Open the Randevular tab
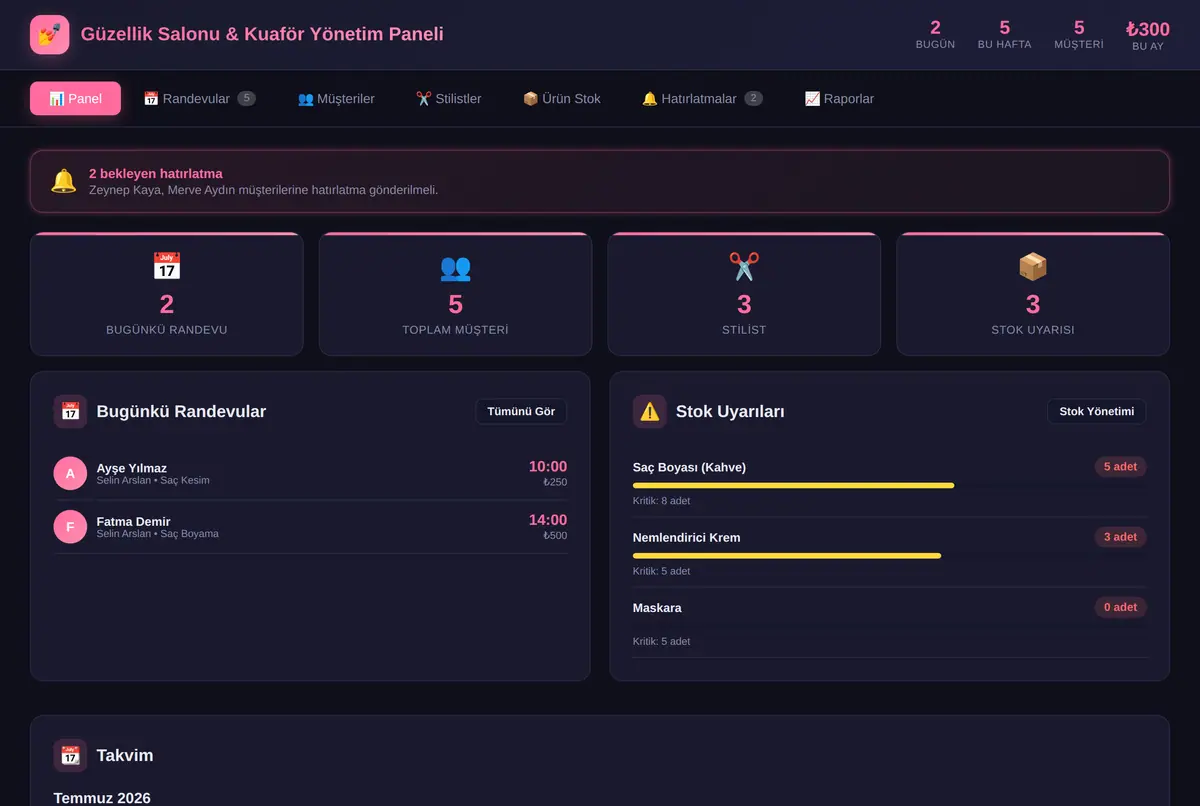This screenshot has height=806, width=1200. click(x=200, y=99)
